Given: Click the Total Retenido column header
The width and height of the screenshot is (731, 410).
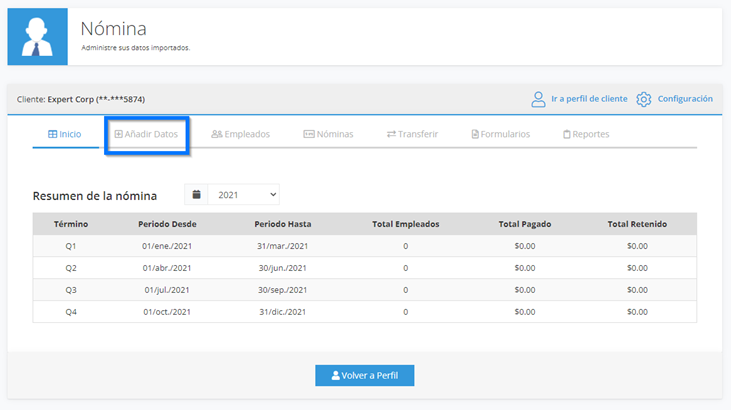Looking at the screenshot, I should [x=637, y=224].
